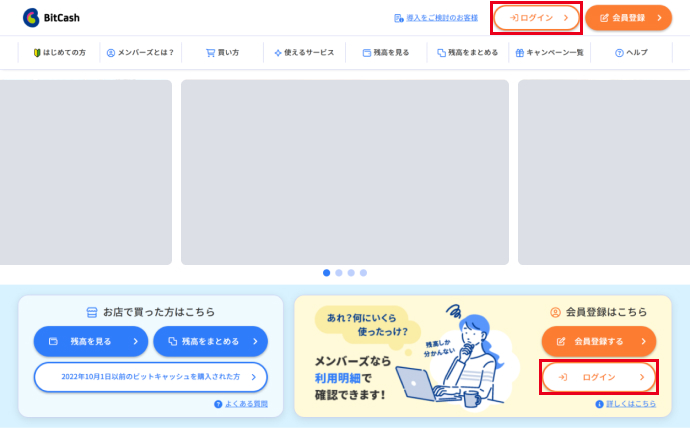Open the はじめての方 menu item
This screenshot has width=690, height=428.
[x=59, y=52]
